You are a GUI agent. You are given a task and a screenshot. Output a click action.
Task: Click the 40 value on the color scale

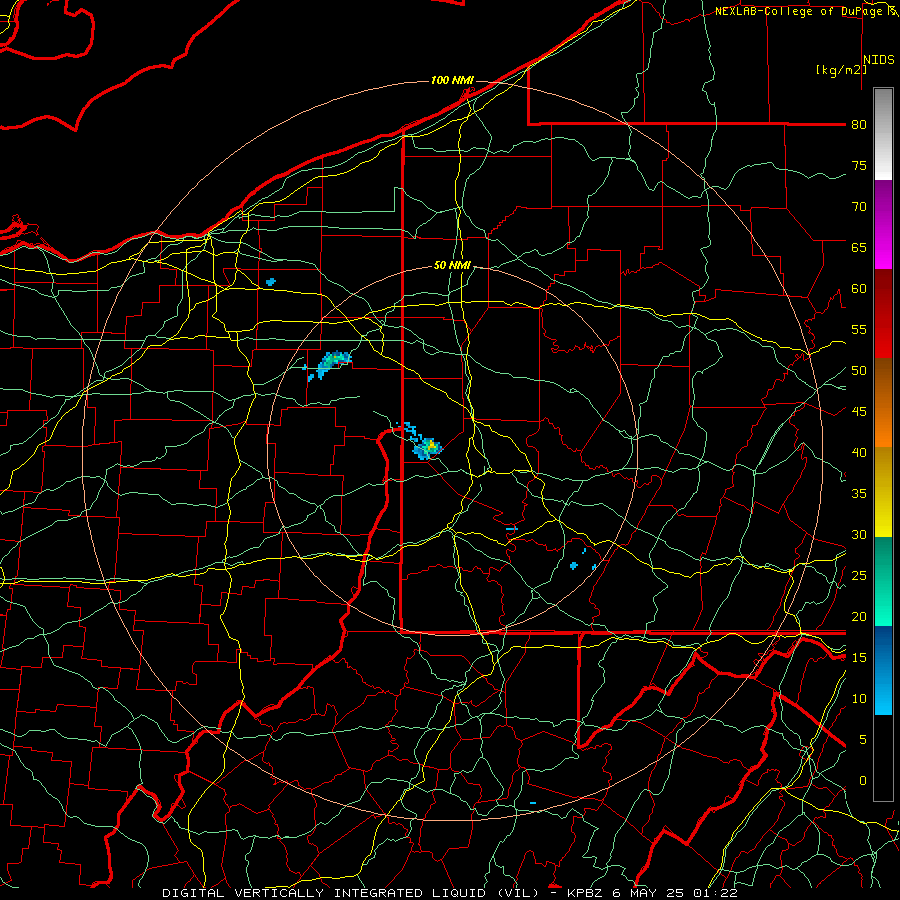[859, 453]
